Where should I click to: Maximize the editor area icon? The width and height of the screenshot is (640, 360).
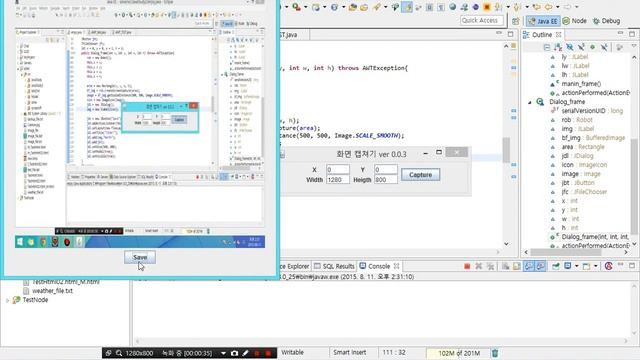510,34
